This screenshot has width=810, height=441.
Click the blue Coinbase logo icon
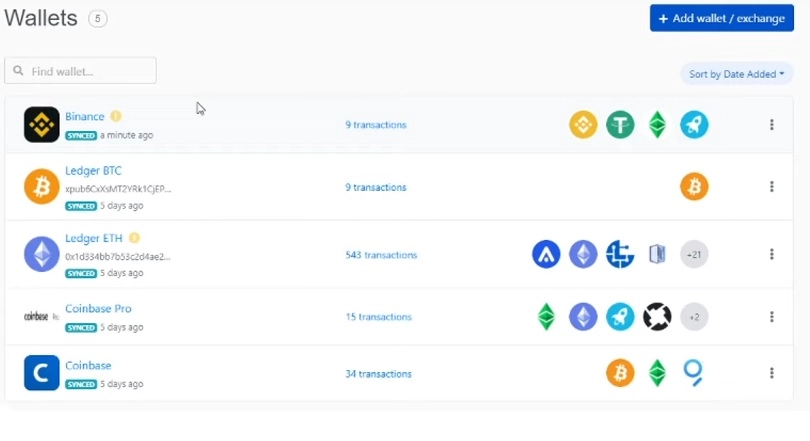42,373
